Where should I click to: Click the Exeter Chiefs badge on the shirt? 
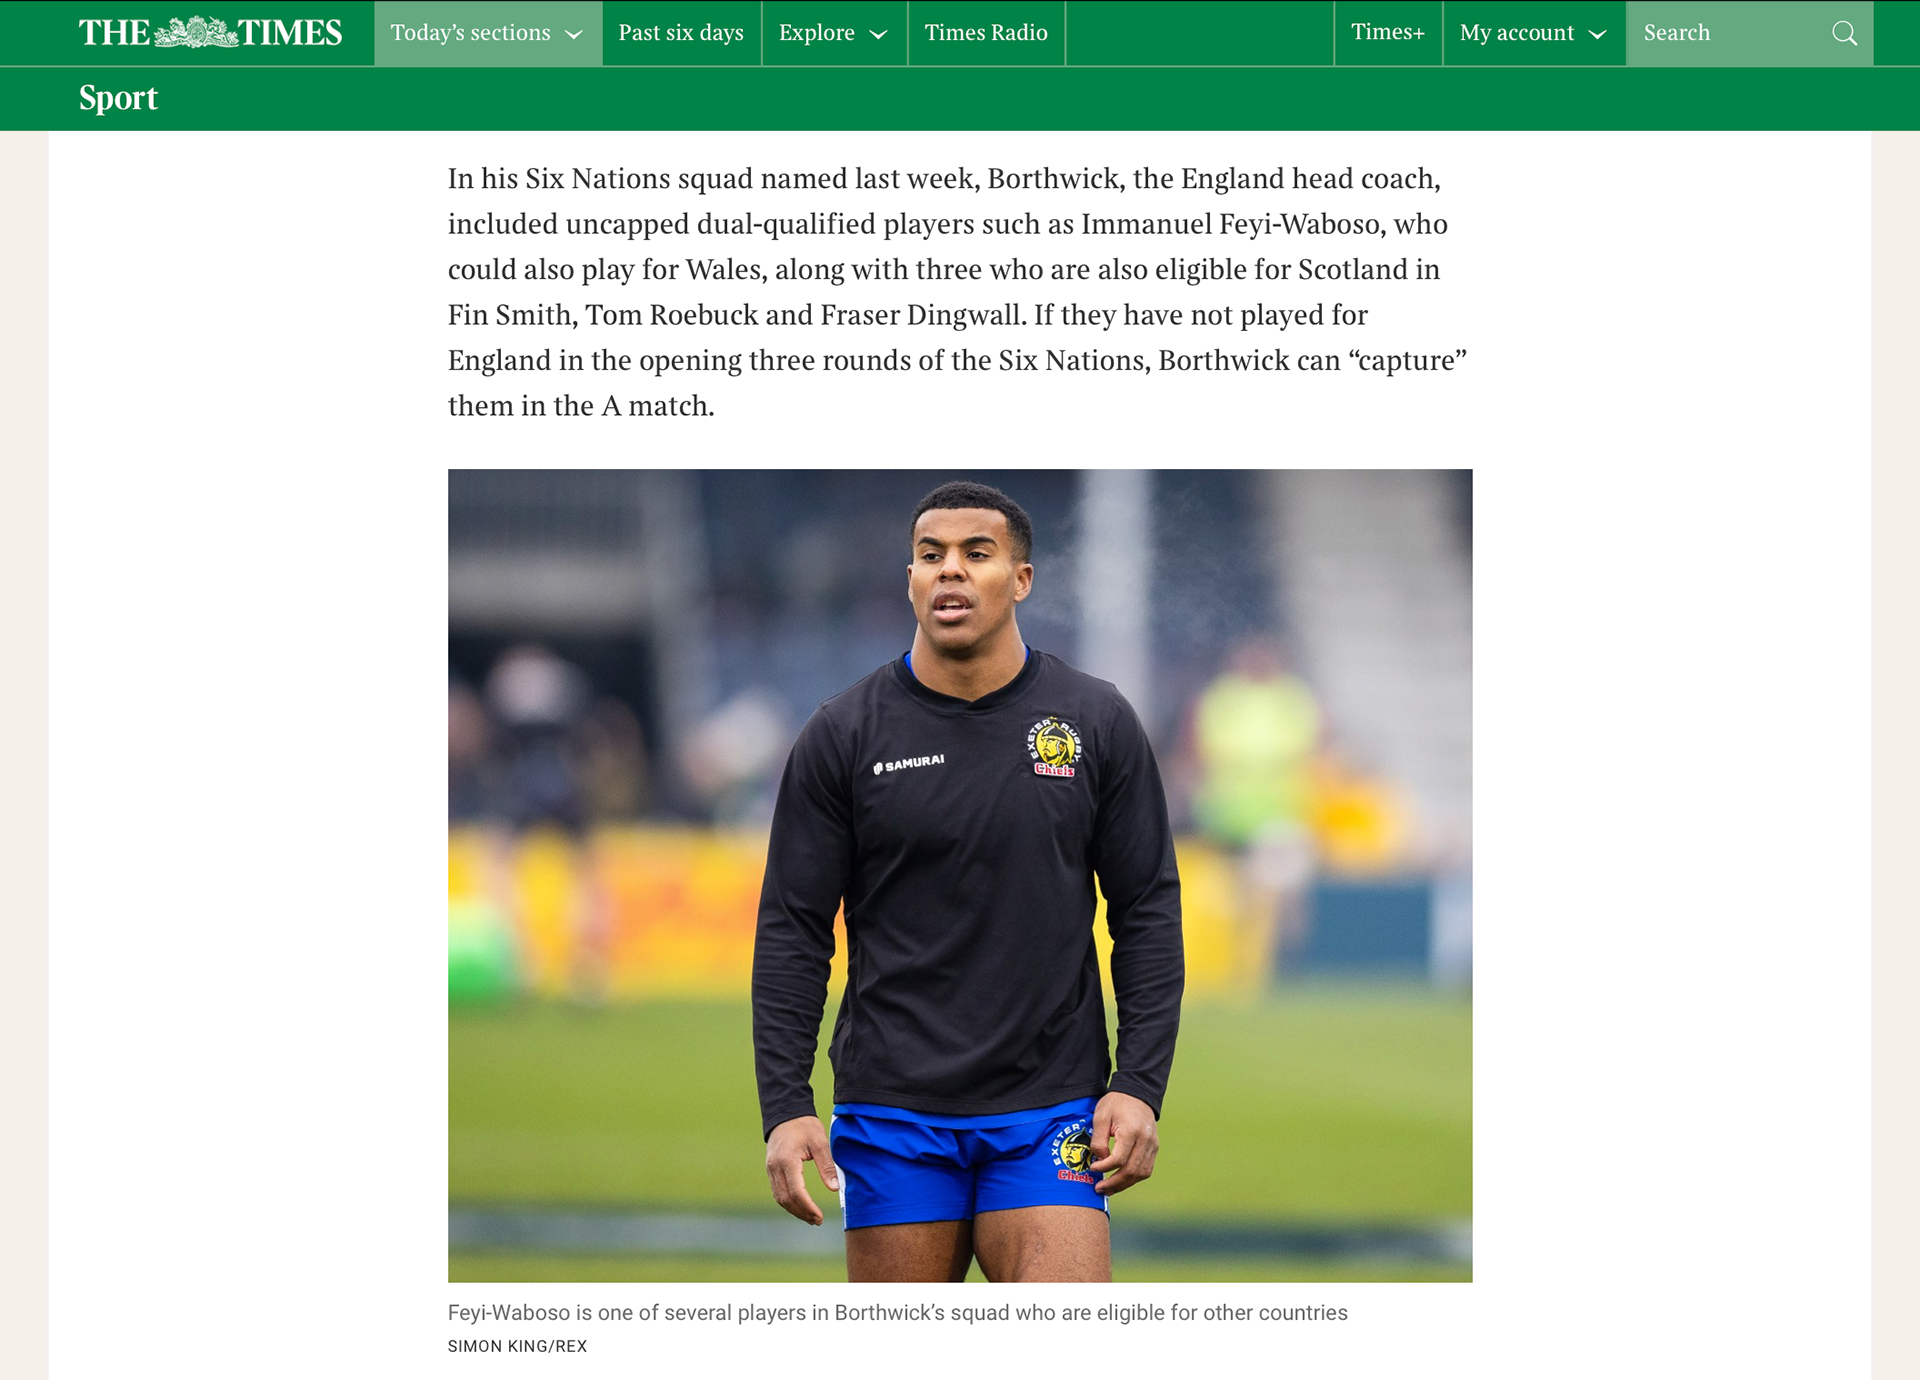coord(1054,746)
